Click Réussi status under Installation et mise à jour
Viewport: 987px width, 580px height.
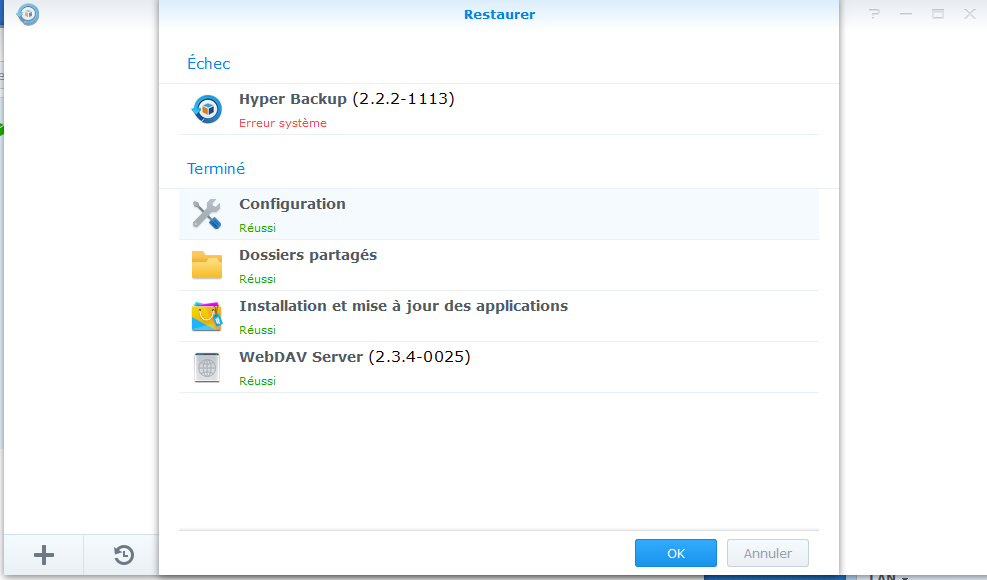[x=257, y=330]
